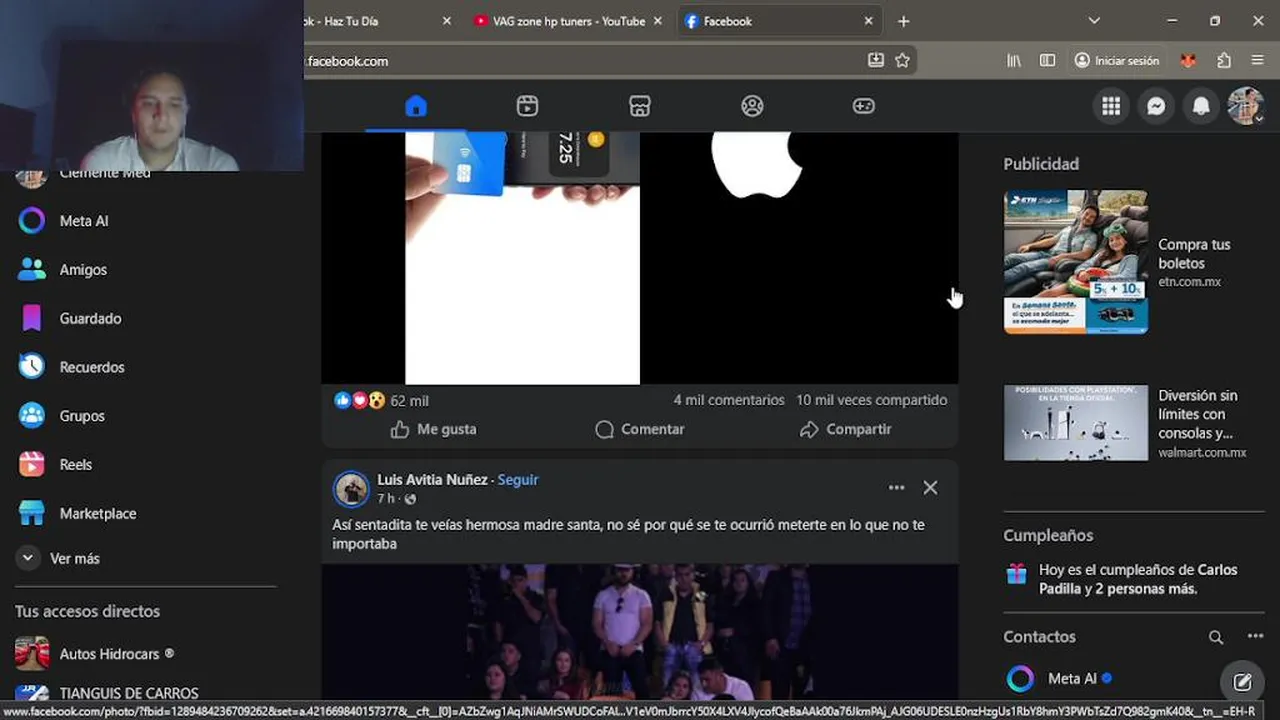Open the TIANGUIS DE CARROS shortcut

148,692
